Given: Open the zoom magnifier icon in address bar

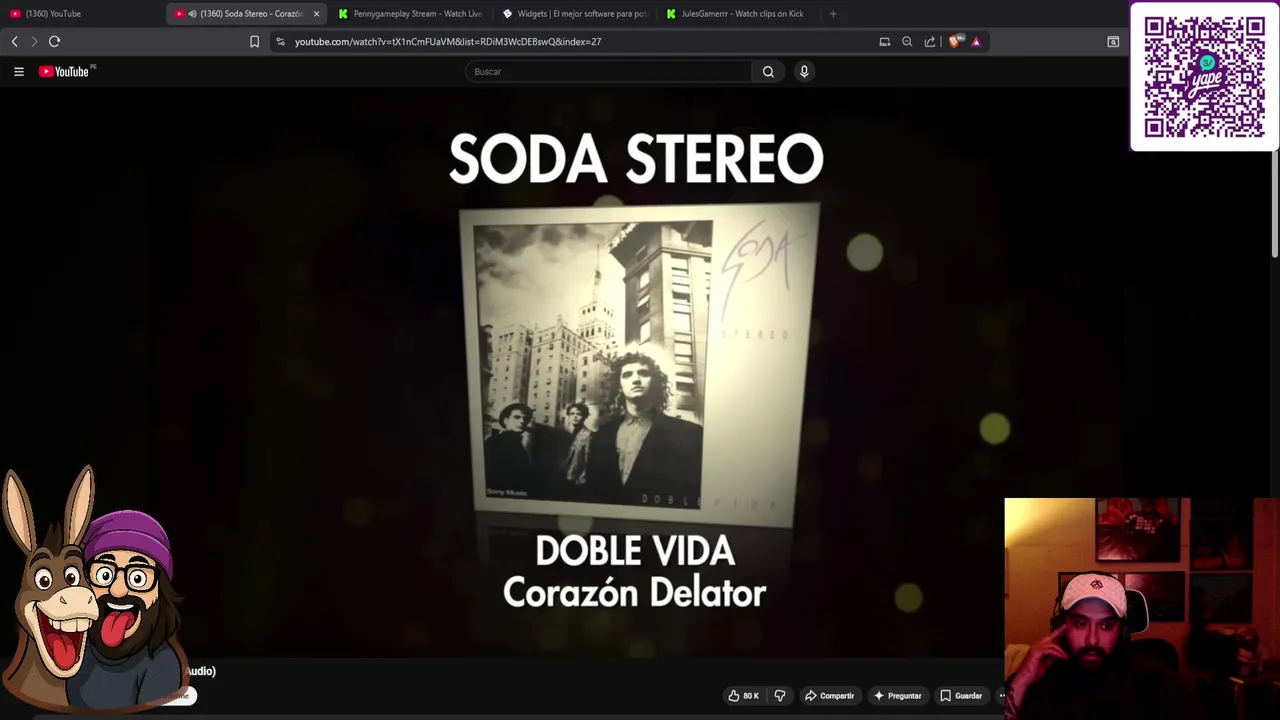Looking at the screenshot, I should [907, 41].
